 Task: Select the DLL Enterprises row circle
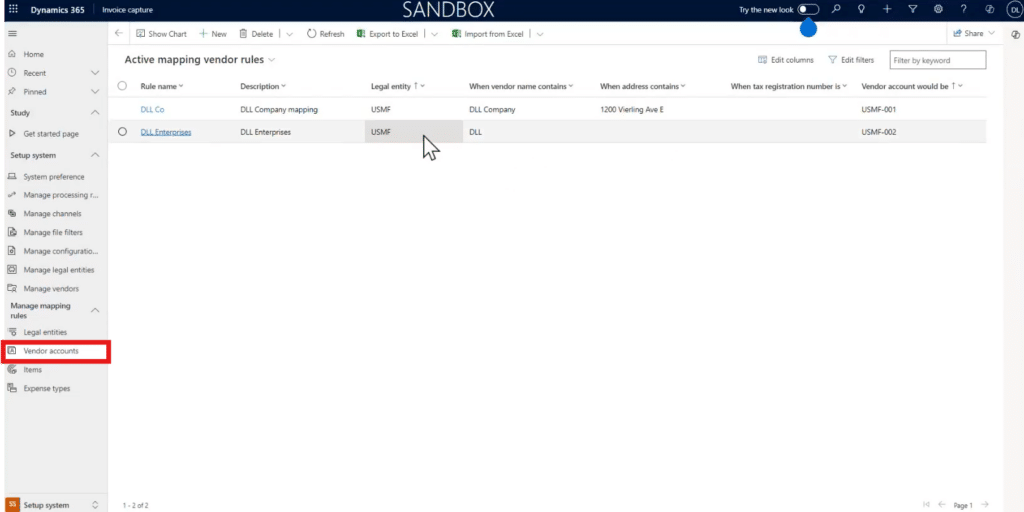coord(122,131)
